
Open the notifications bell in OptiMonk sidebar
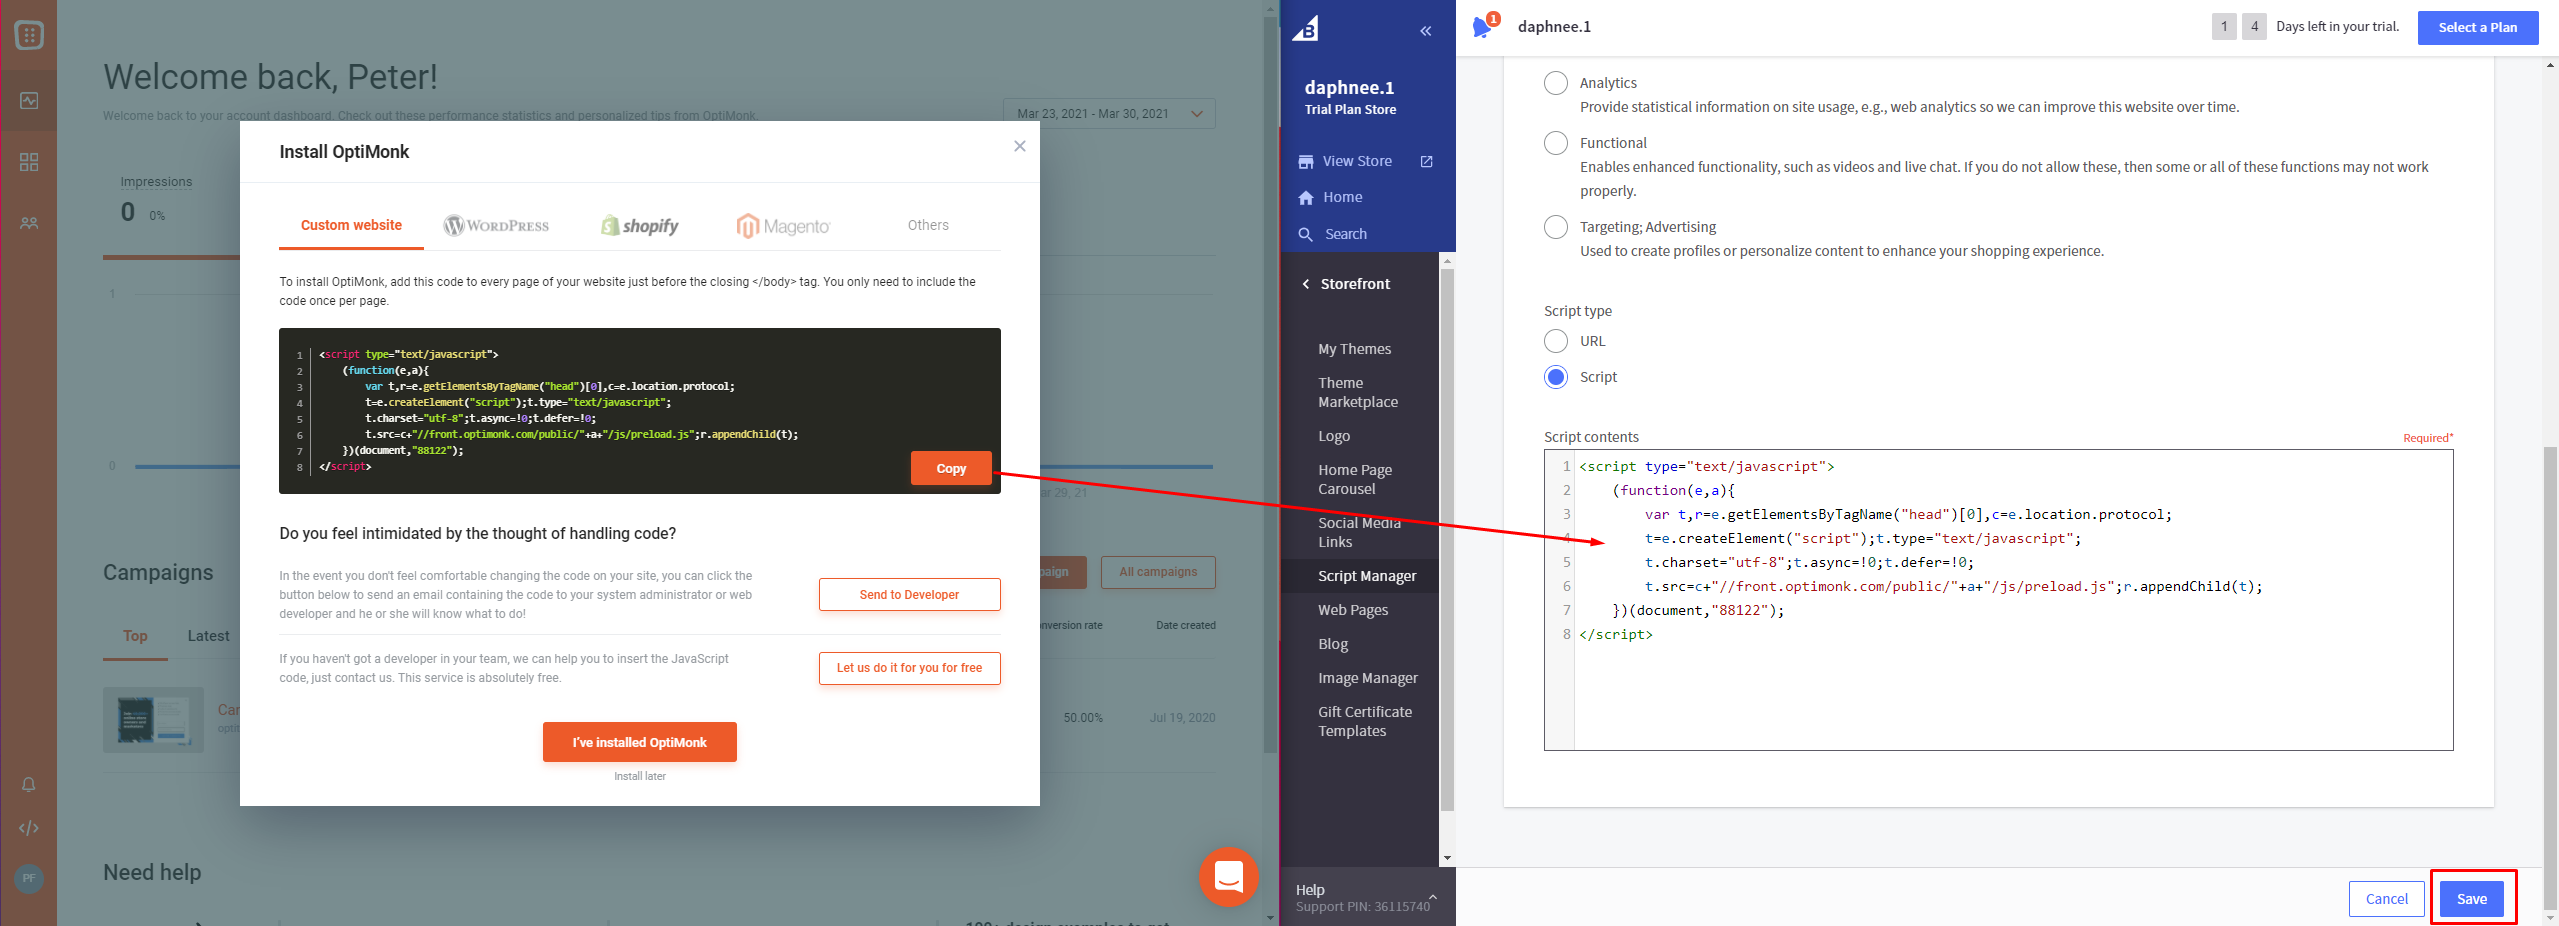pyautogui.click(x=29, y=784)
